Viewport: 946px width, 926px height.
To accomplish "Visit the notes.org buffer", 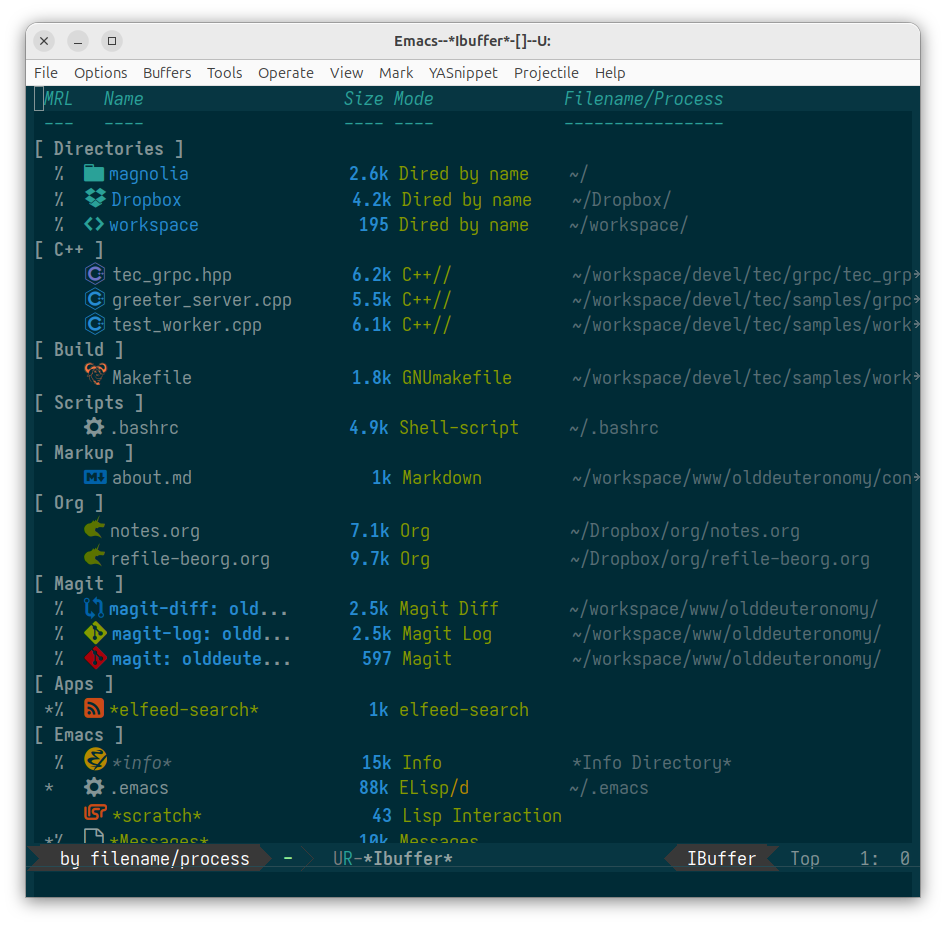I will pyautogui.click(x=155, y=531).
